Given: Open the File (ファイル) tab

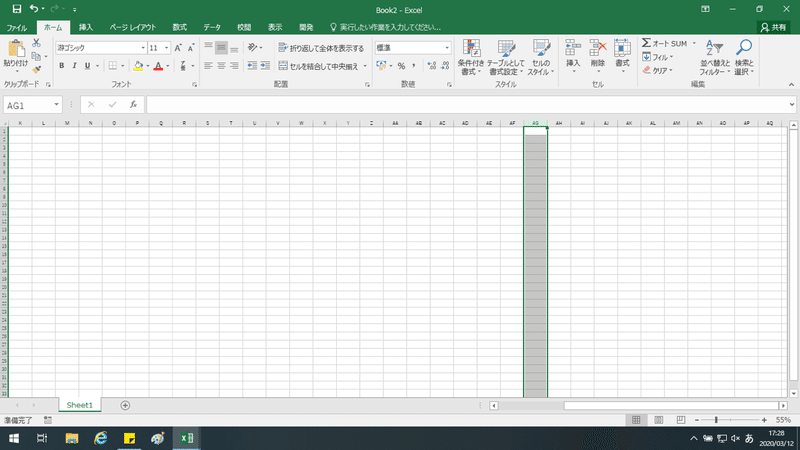Looking at the screenshot, I should 17,28.
